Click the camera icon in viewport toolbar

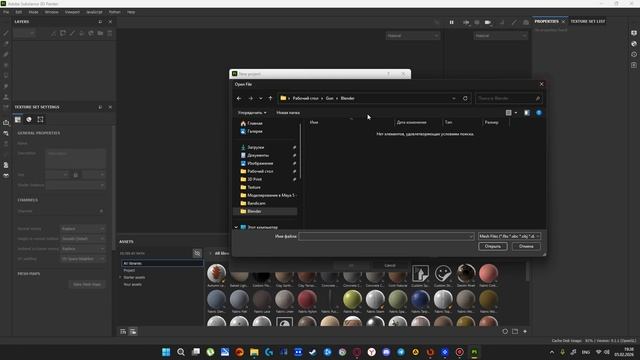pos(488,22)
